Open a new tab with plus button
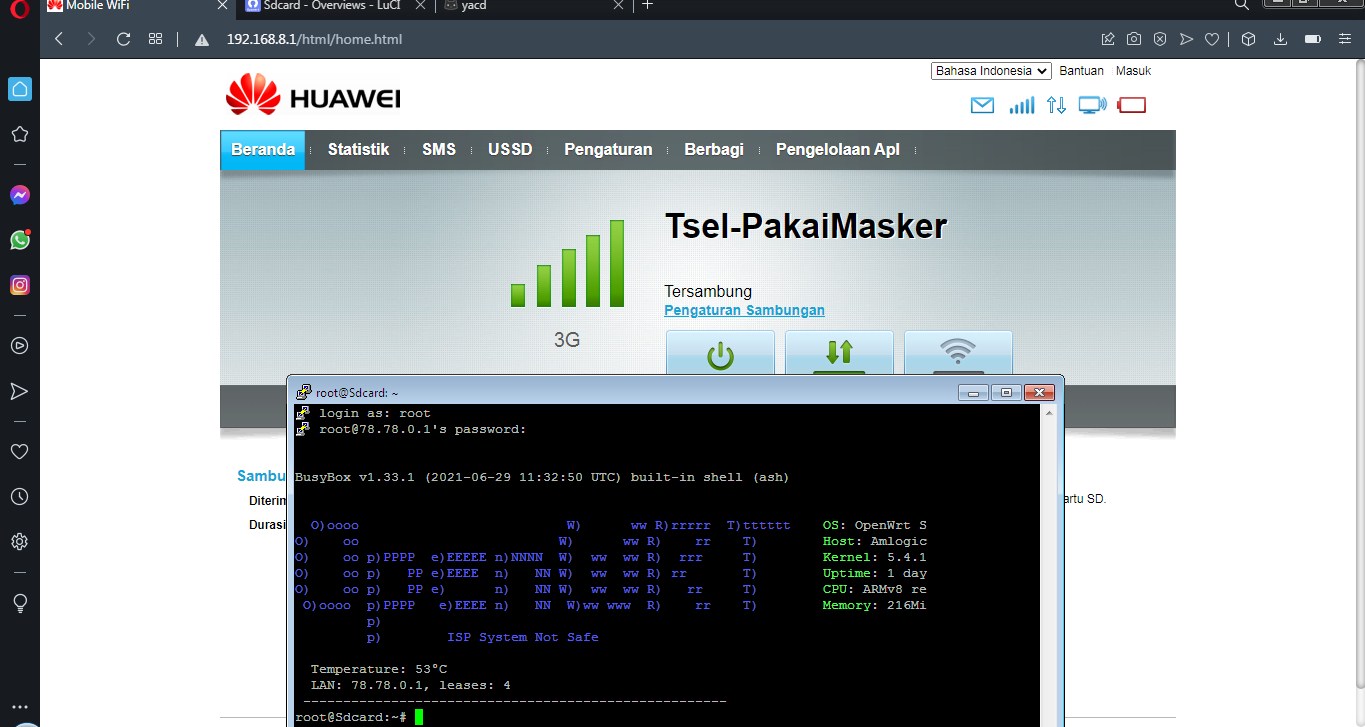The height and width of the screenshot is (727, 1365). coord(647,5)
